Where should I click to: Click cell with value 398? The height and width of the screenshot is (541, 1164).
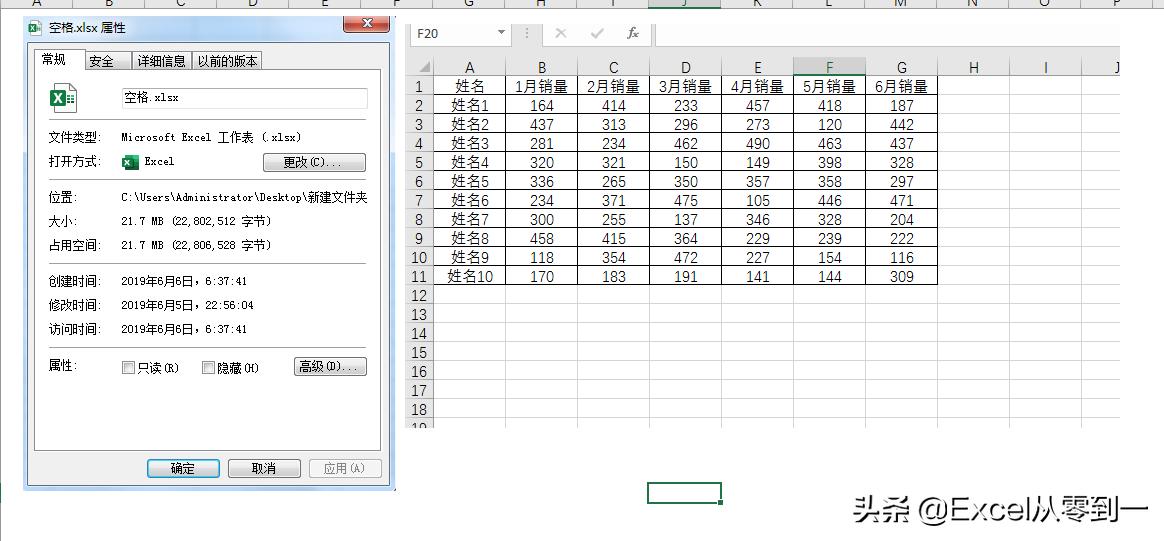[830, 162]
